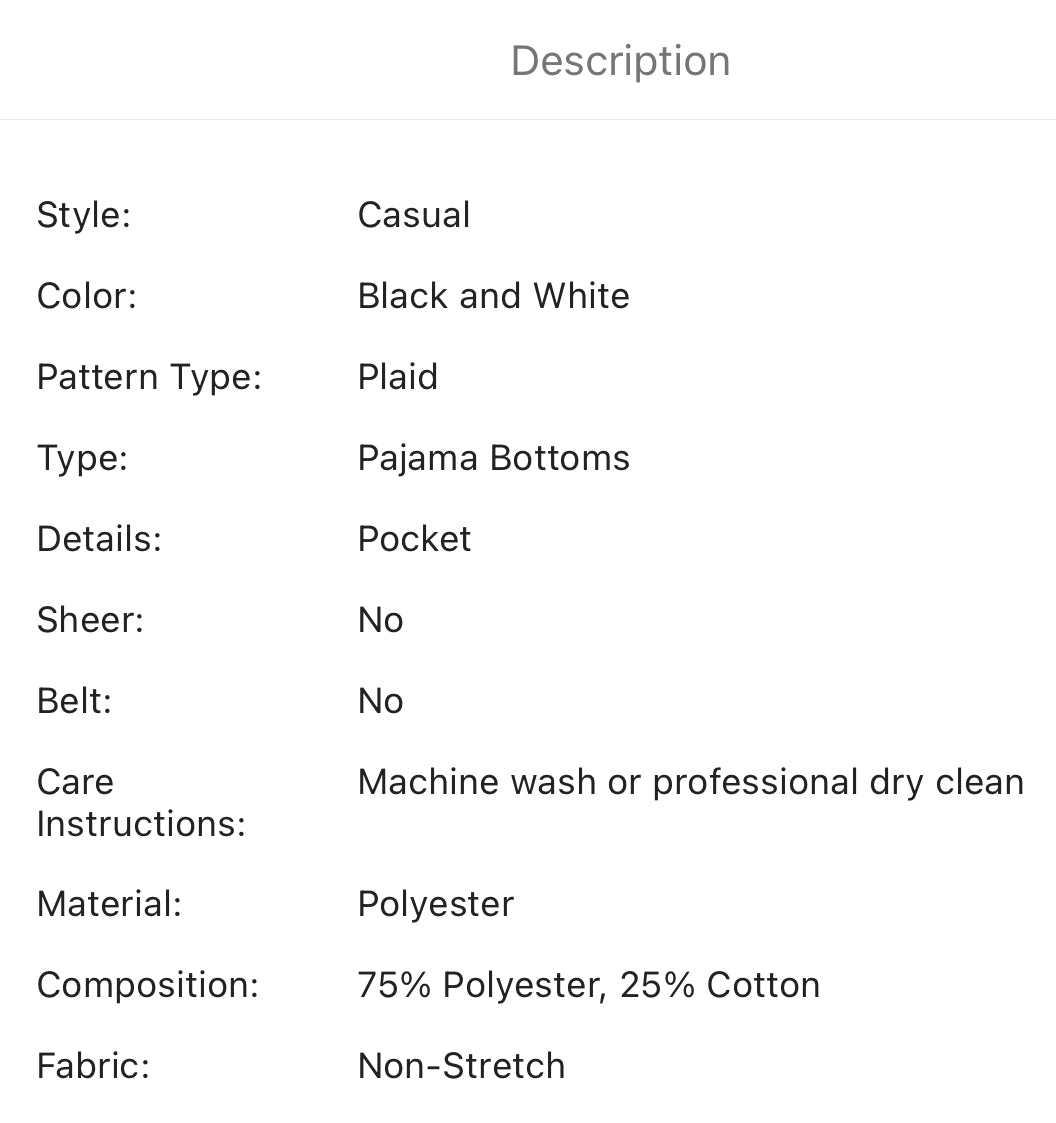Tap the Non-Stretch fabric value
Screen dimensions: 1056x1123
pos(462,1066)
